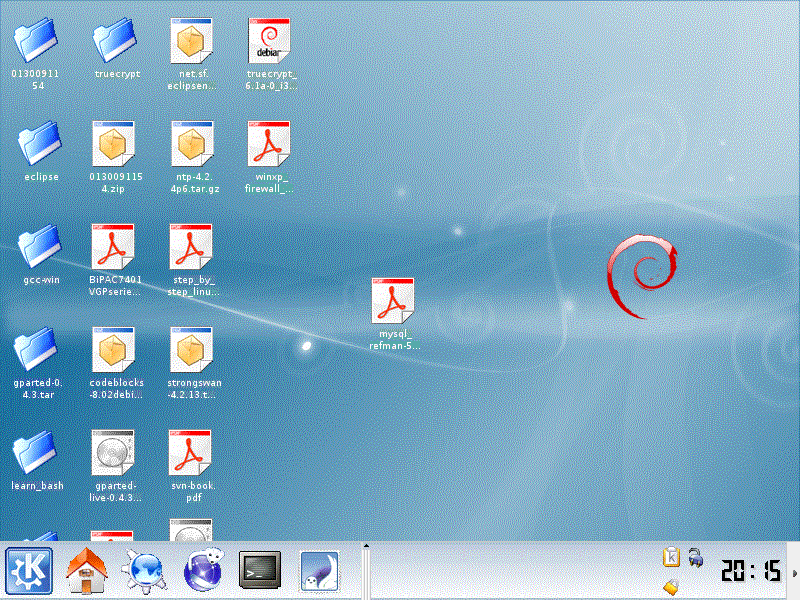Select the BiPAC7401VGP PDF document

pyautogui.click(x=113, y=247)
